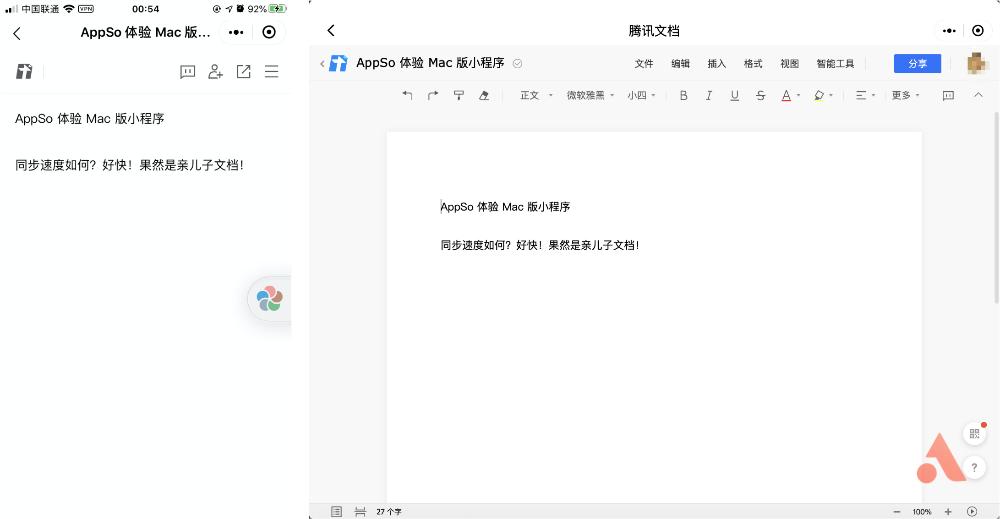Click the font color A swatch
Image resolution: width=1000 pixels, height=519 pixels.
click(786, 96)
